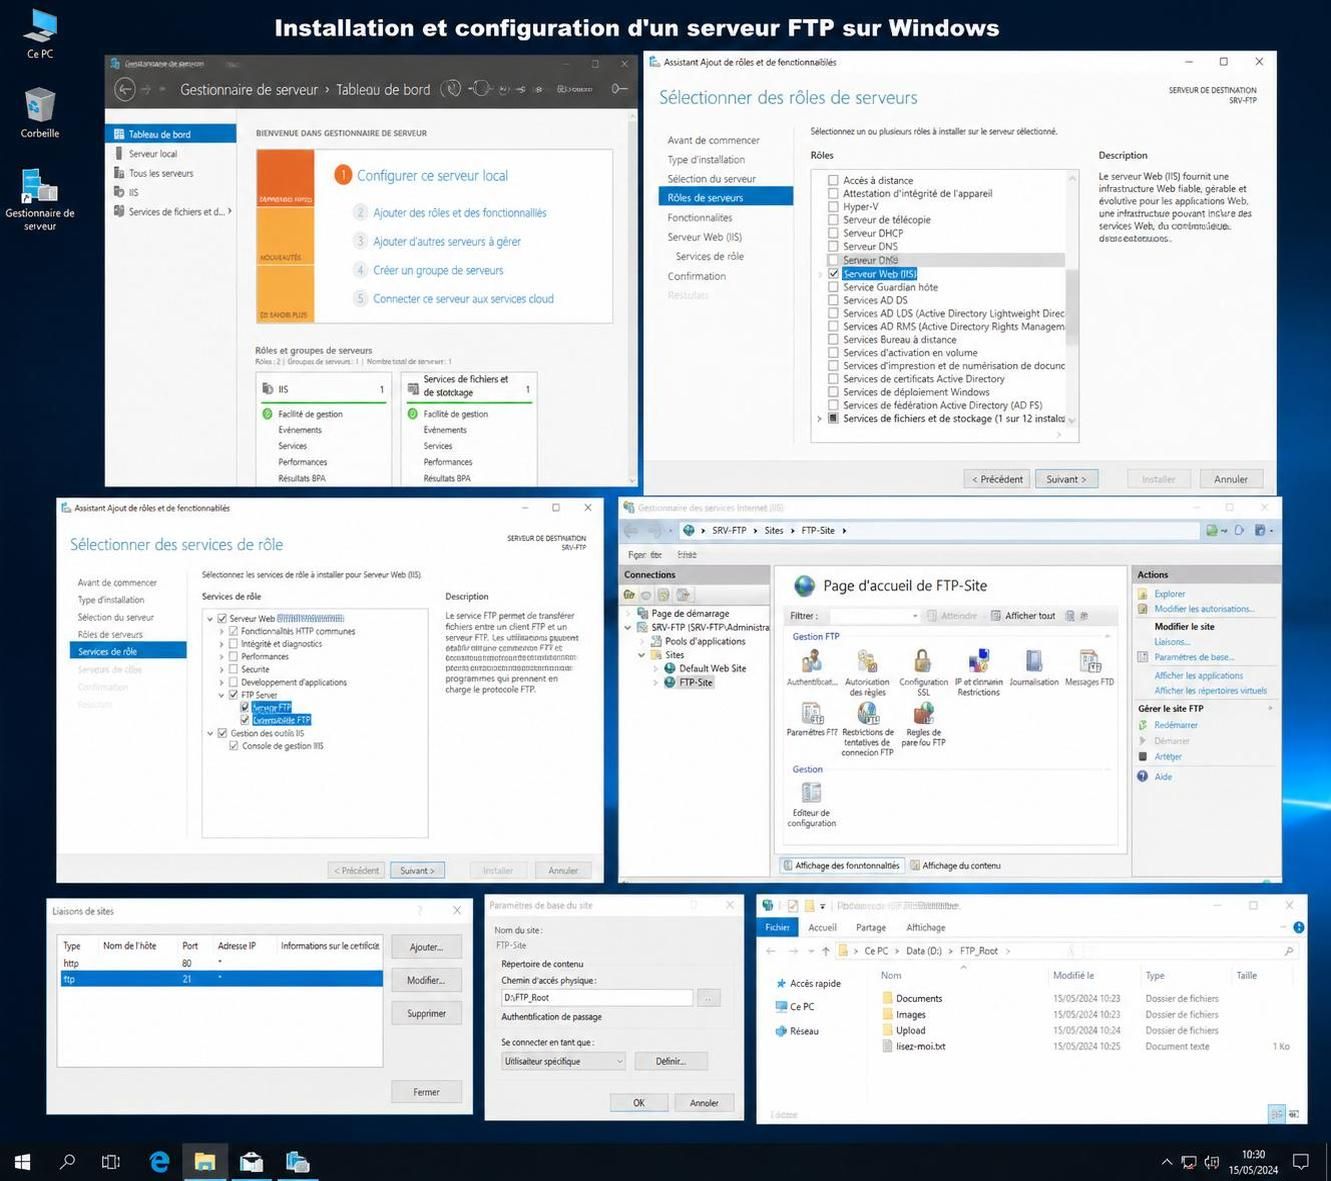This screenshot has height=1181, width=1331.
Task: Open Restrictions de tentatives de connexion FTP
Action: click(x=867, y=712)
